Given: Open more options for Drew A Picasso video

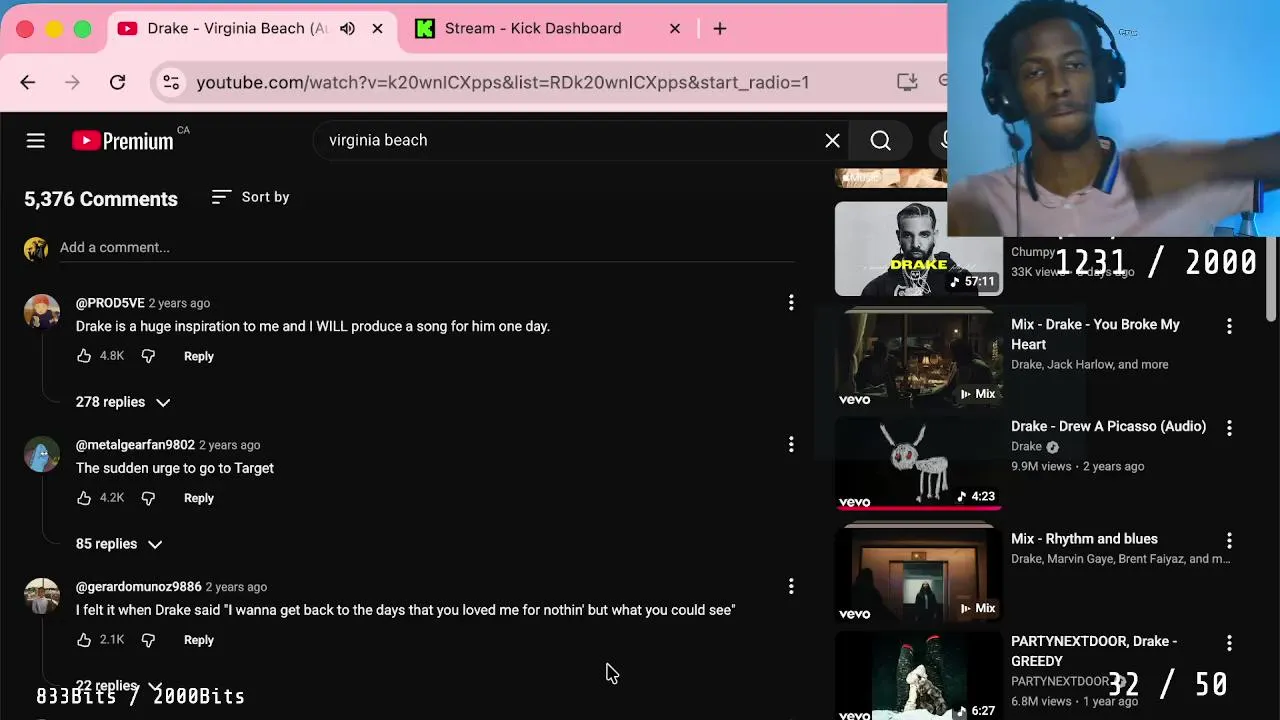Looking at the screenshot, I should coord(1229,428).
